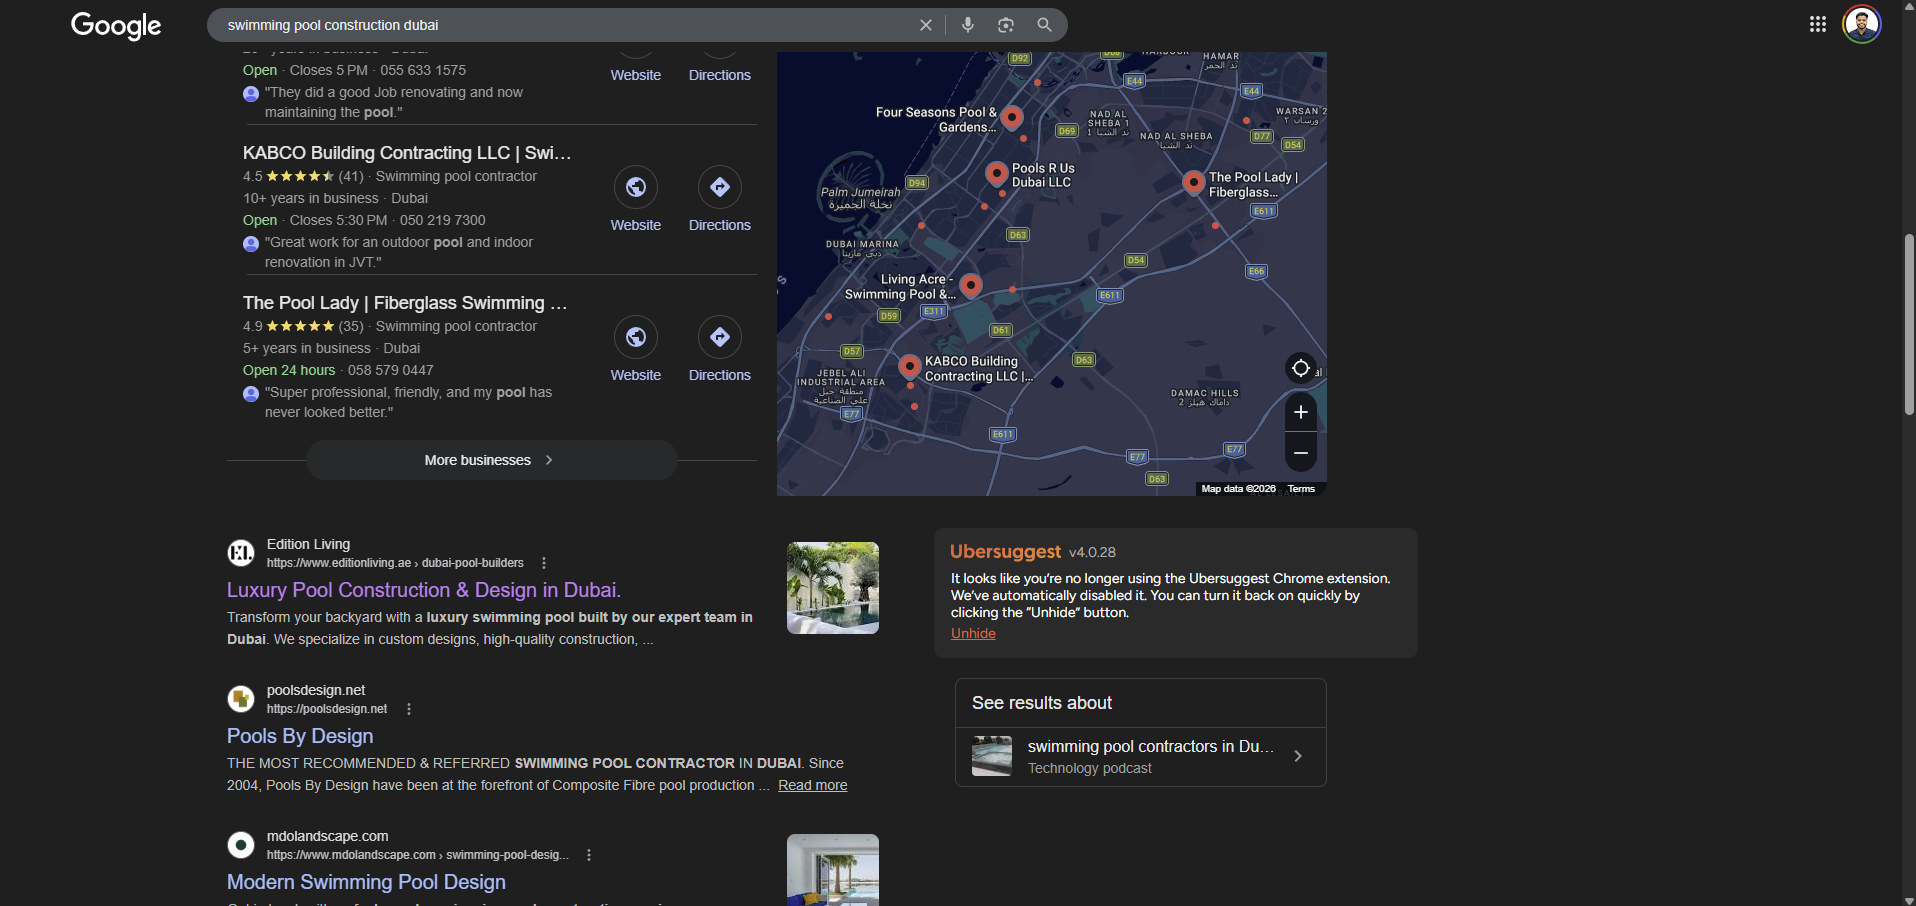Click phone number 058 579 0447
1916x906 pixels.
click(x=391, y=370)
